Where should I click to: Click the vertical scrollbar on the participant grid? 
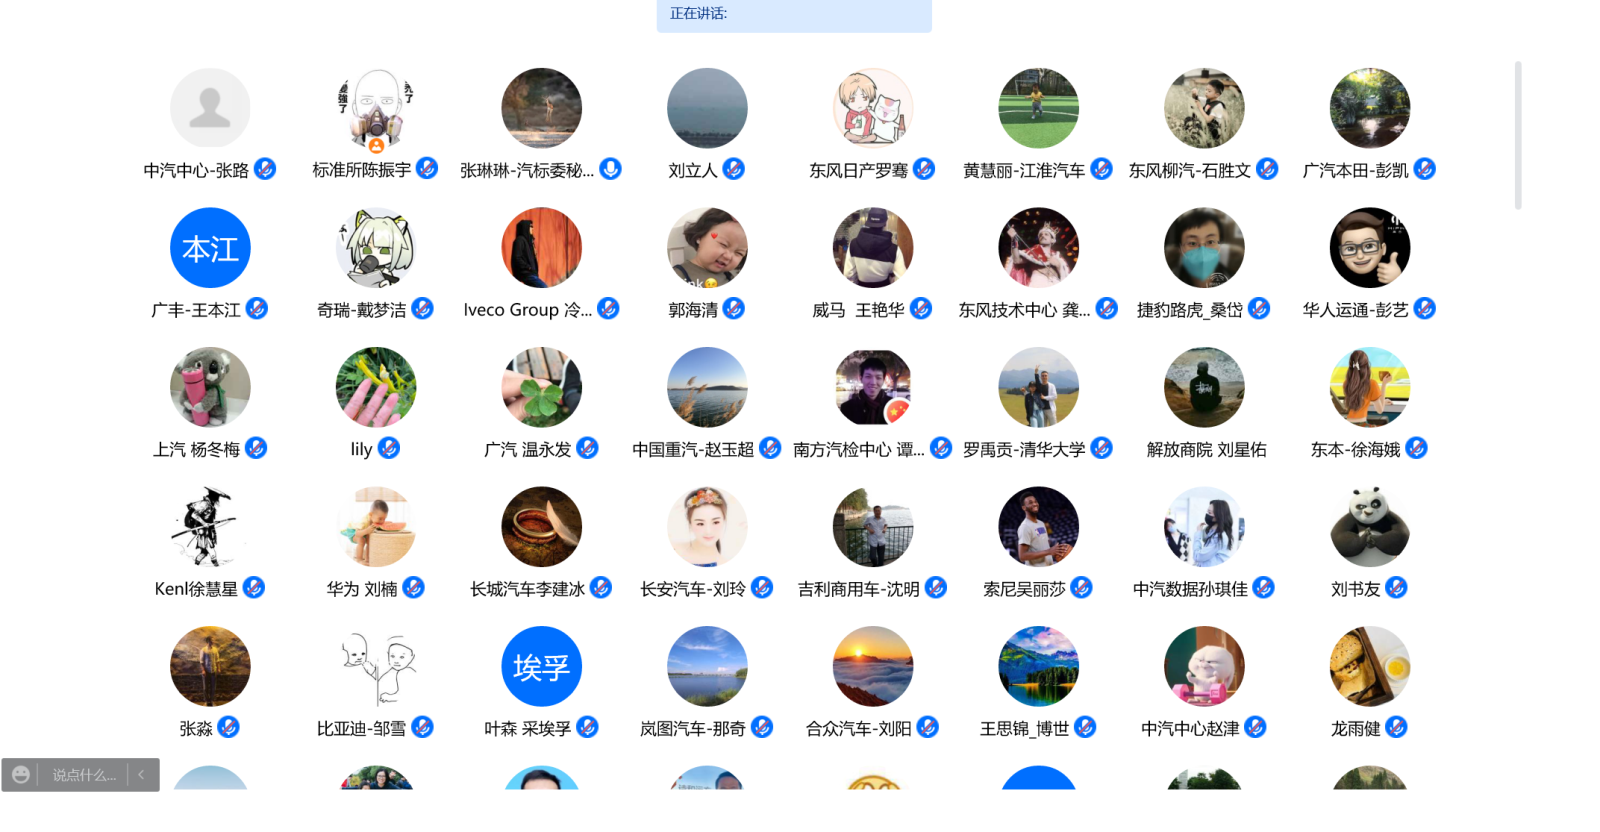[1518, 135]
